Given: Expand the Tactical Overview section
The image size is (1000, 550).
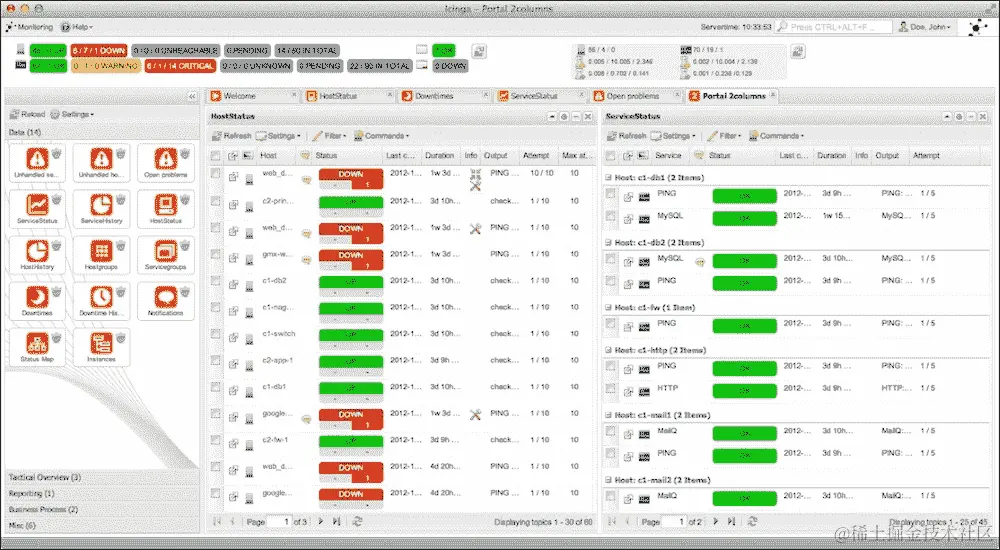Looking at the screenshot, I should pos(102,477).
